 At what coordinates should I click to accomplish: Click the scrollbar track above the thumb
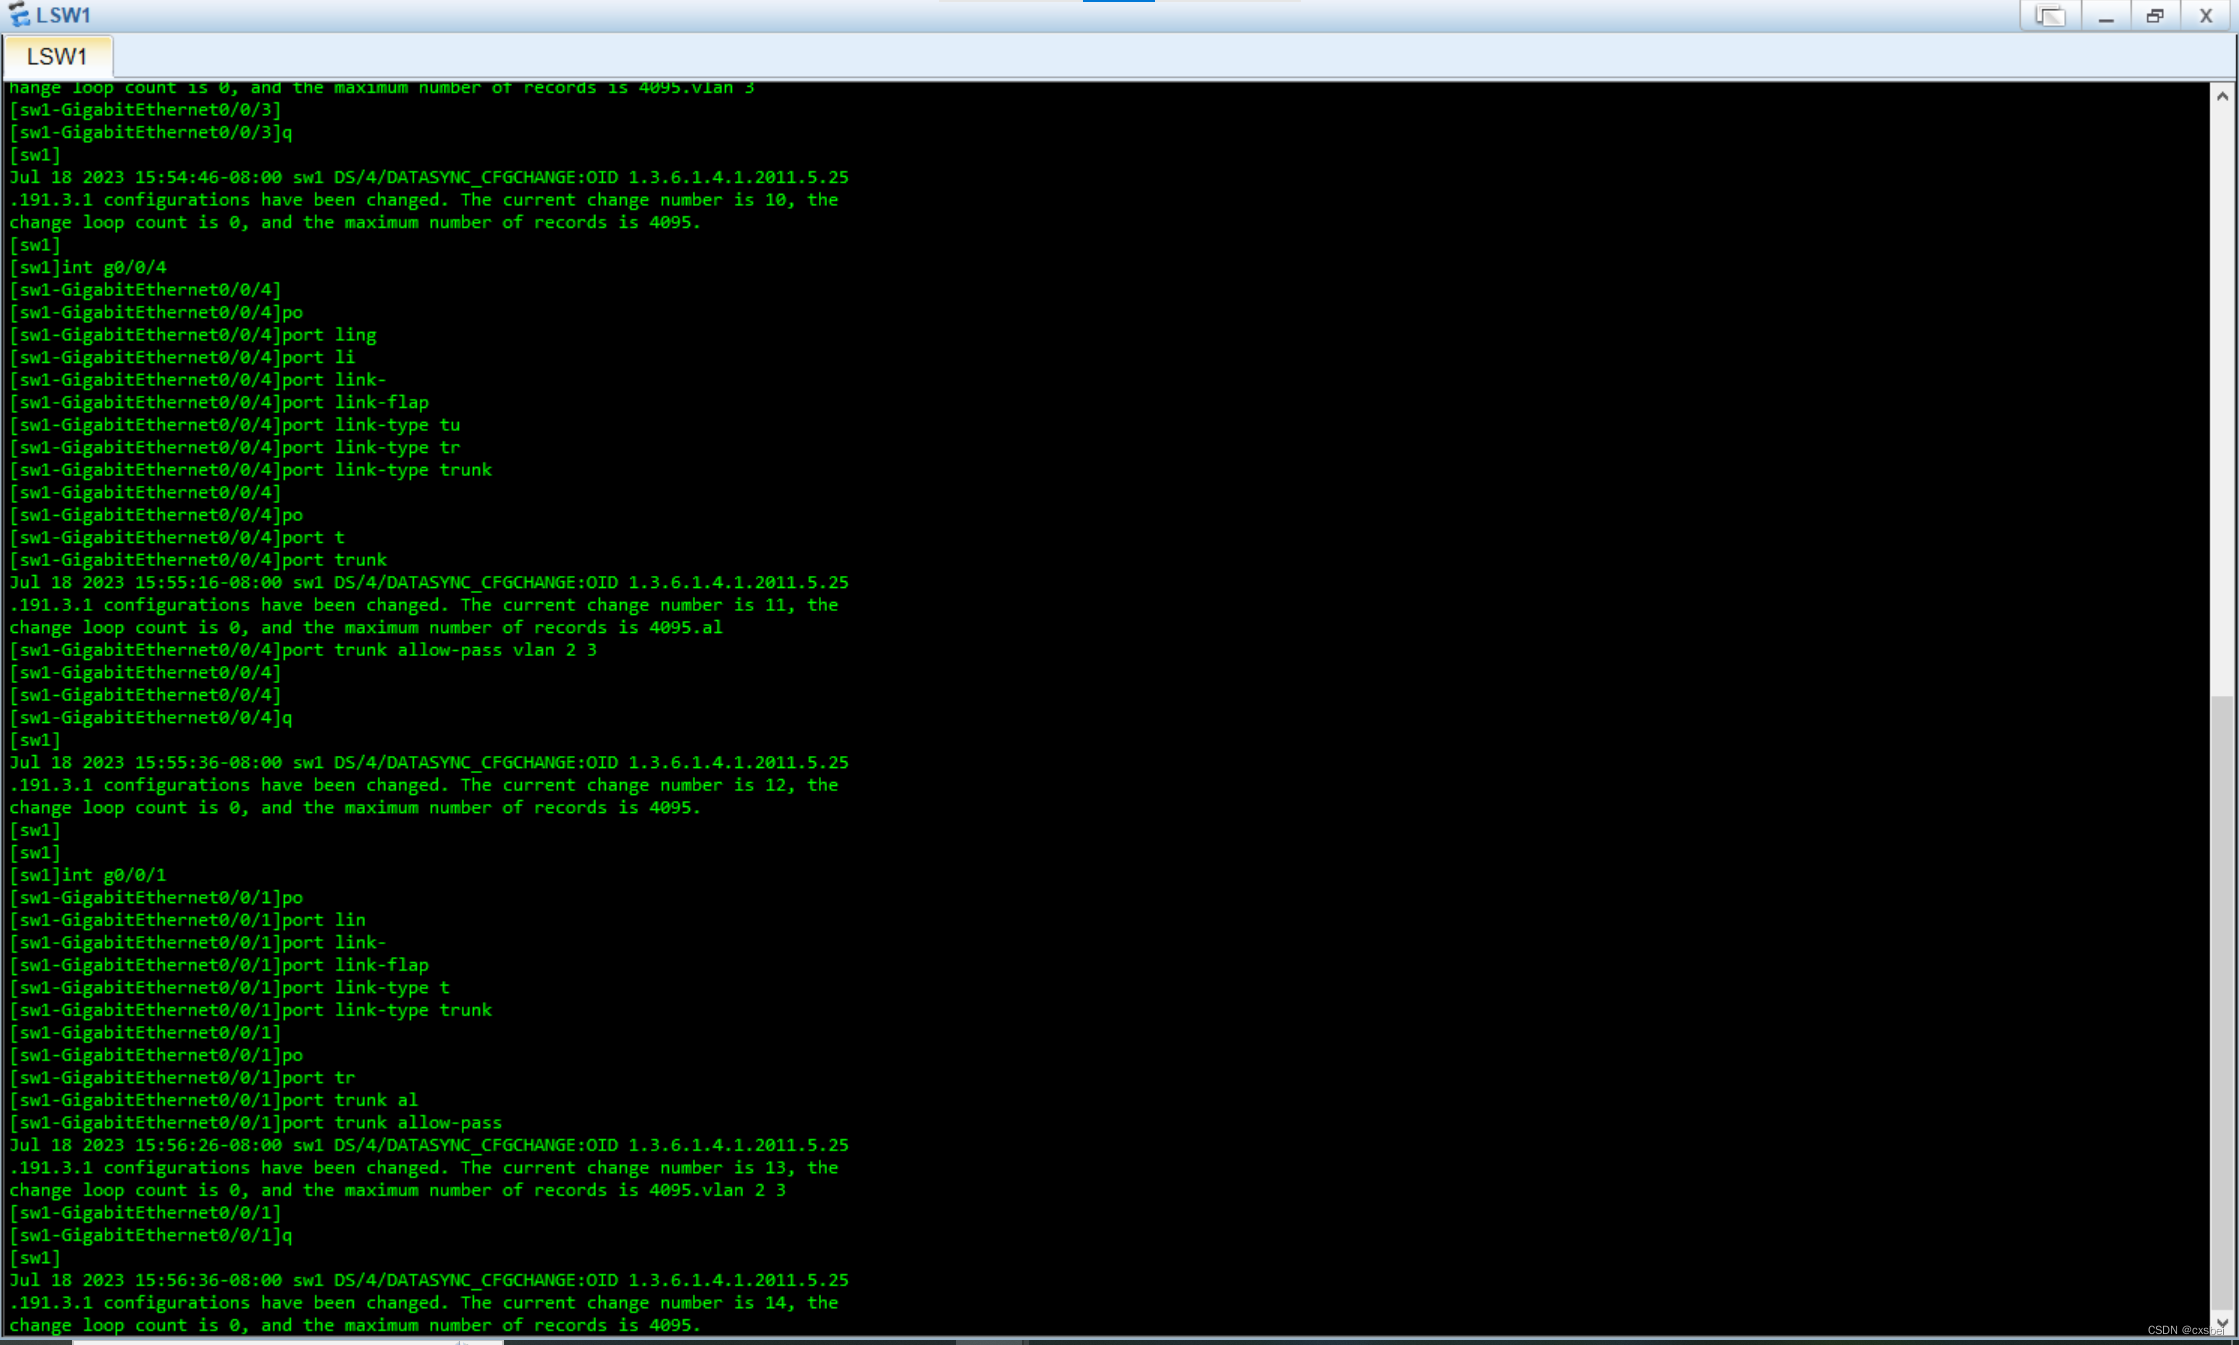(x=2221, y=400)
